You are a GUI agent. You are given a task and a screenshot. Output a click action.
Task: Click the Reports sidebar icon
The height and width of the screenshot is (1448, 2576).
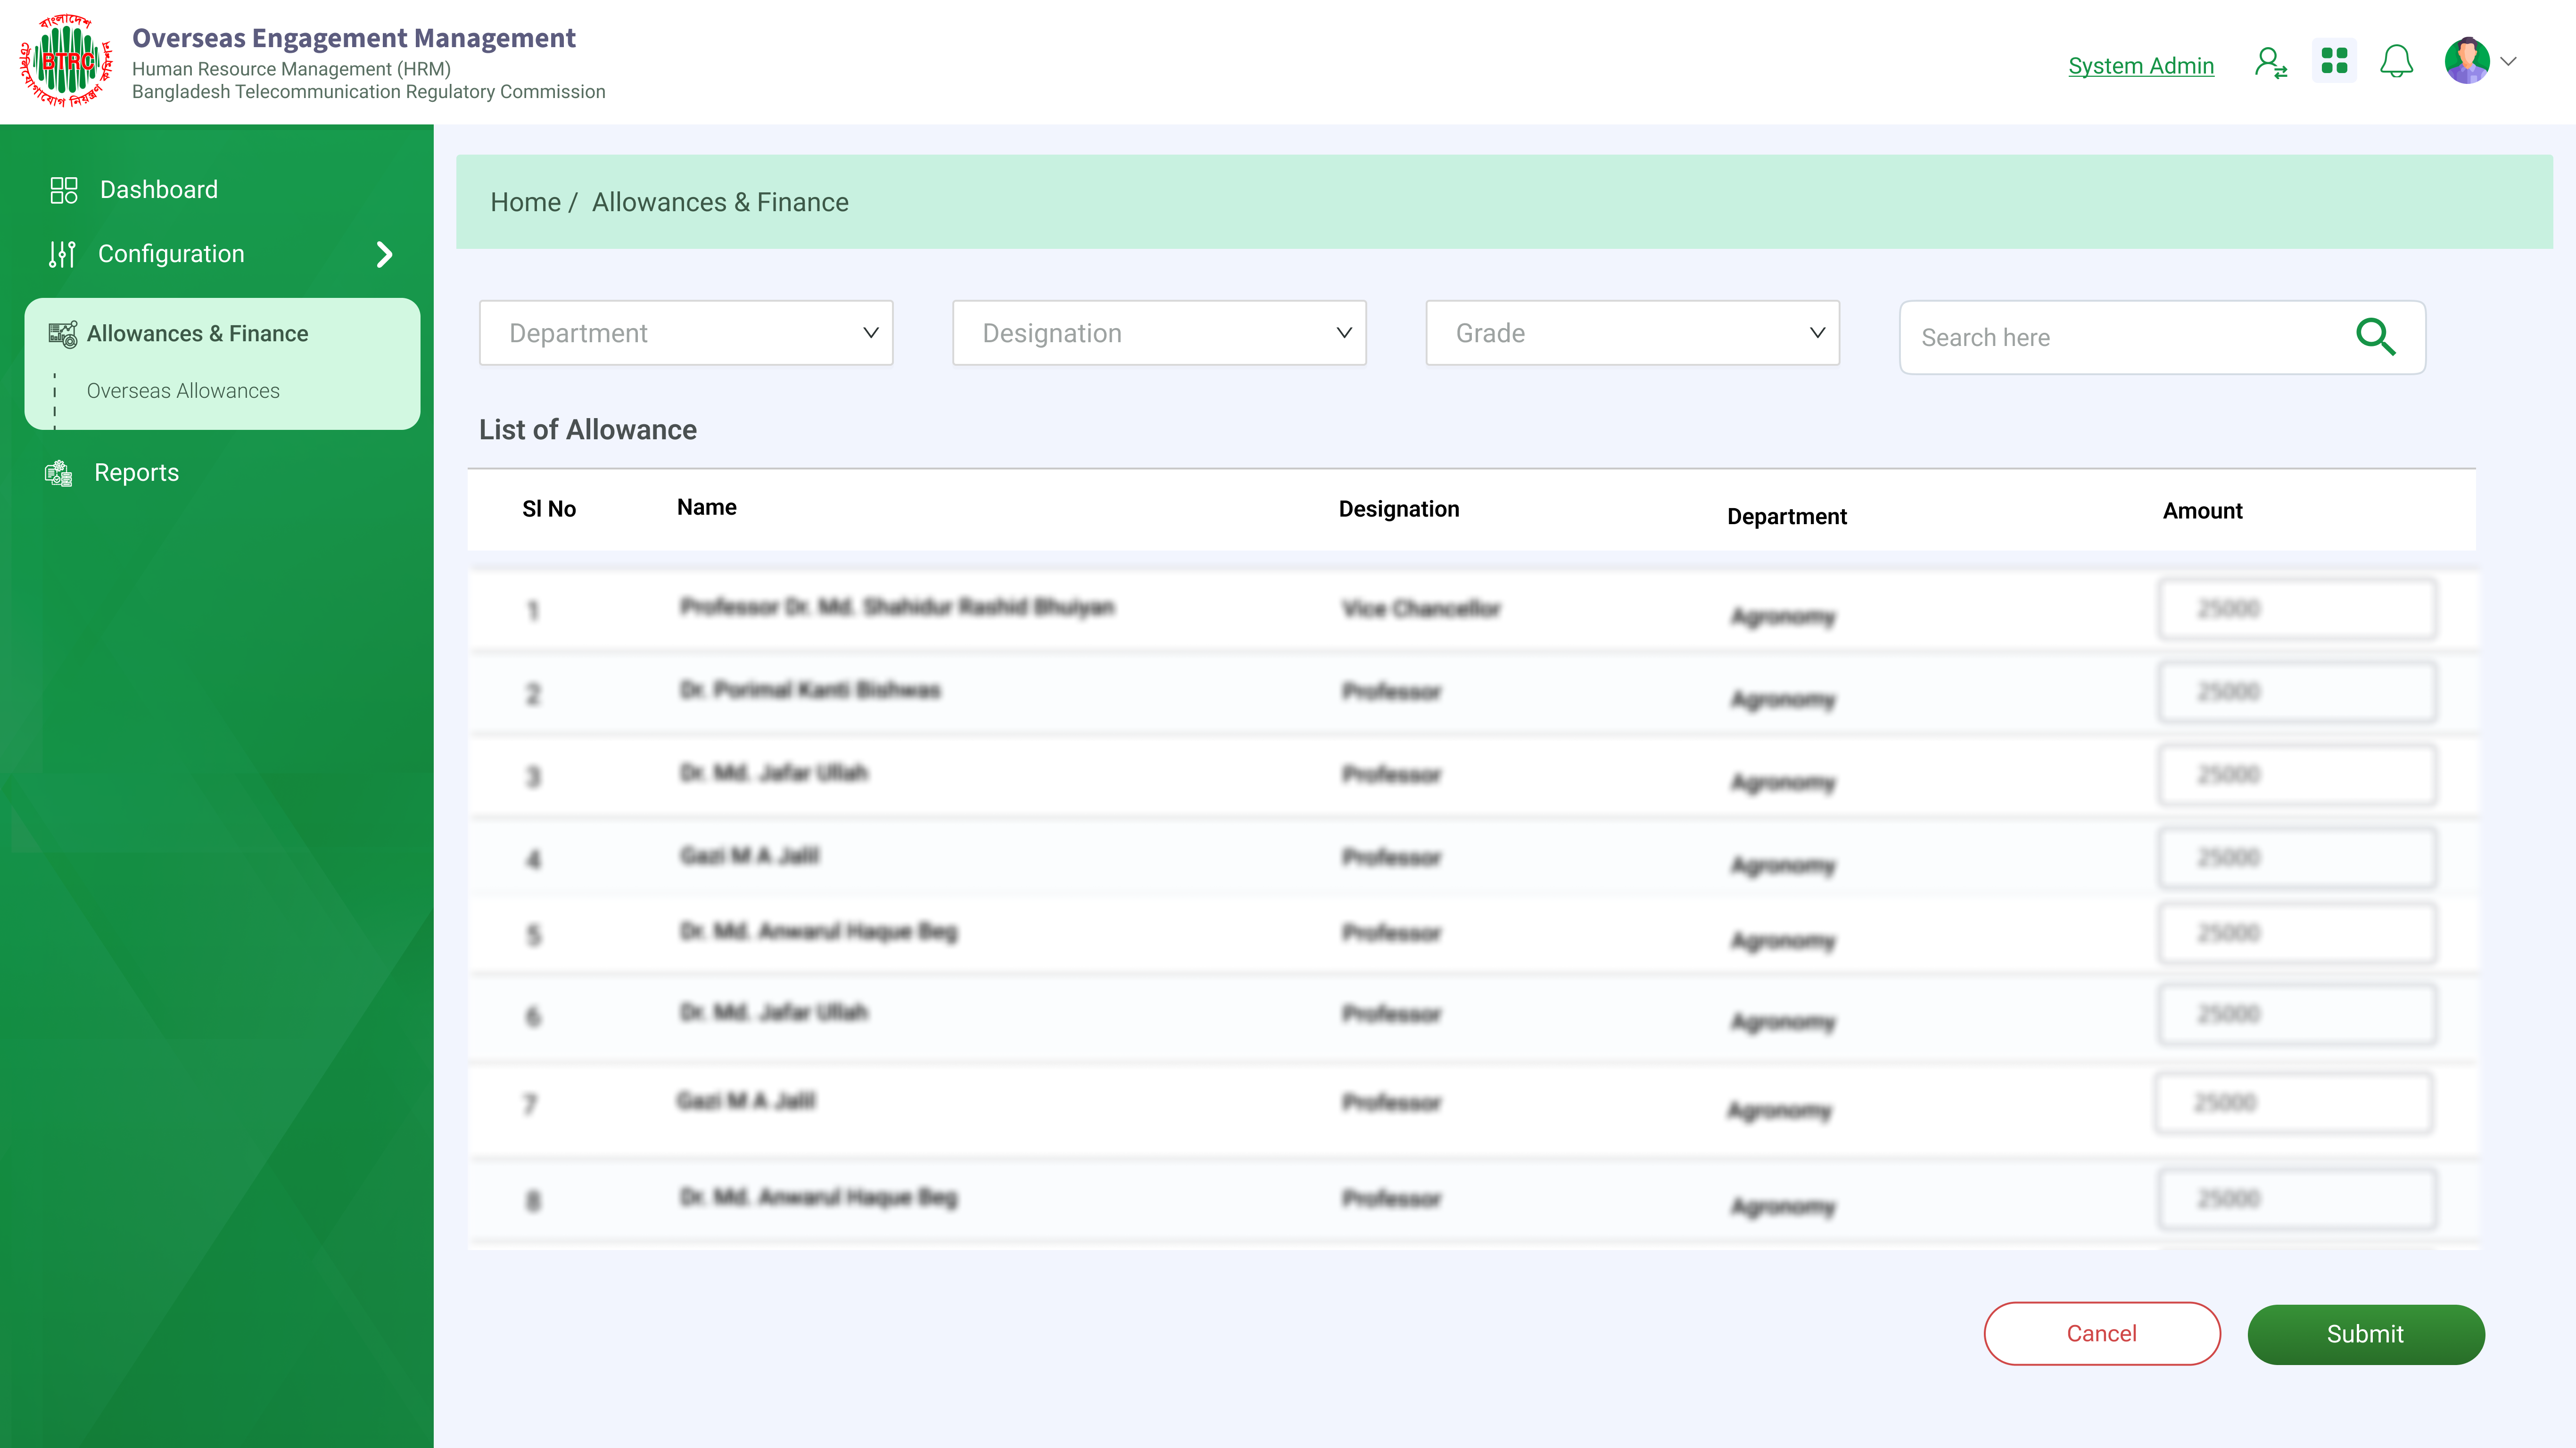point(59,473)
